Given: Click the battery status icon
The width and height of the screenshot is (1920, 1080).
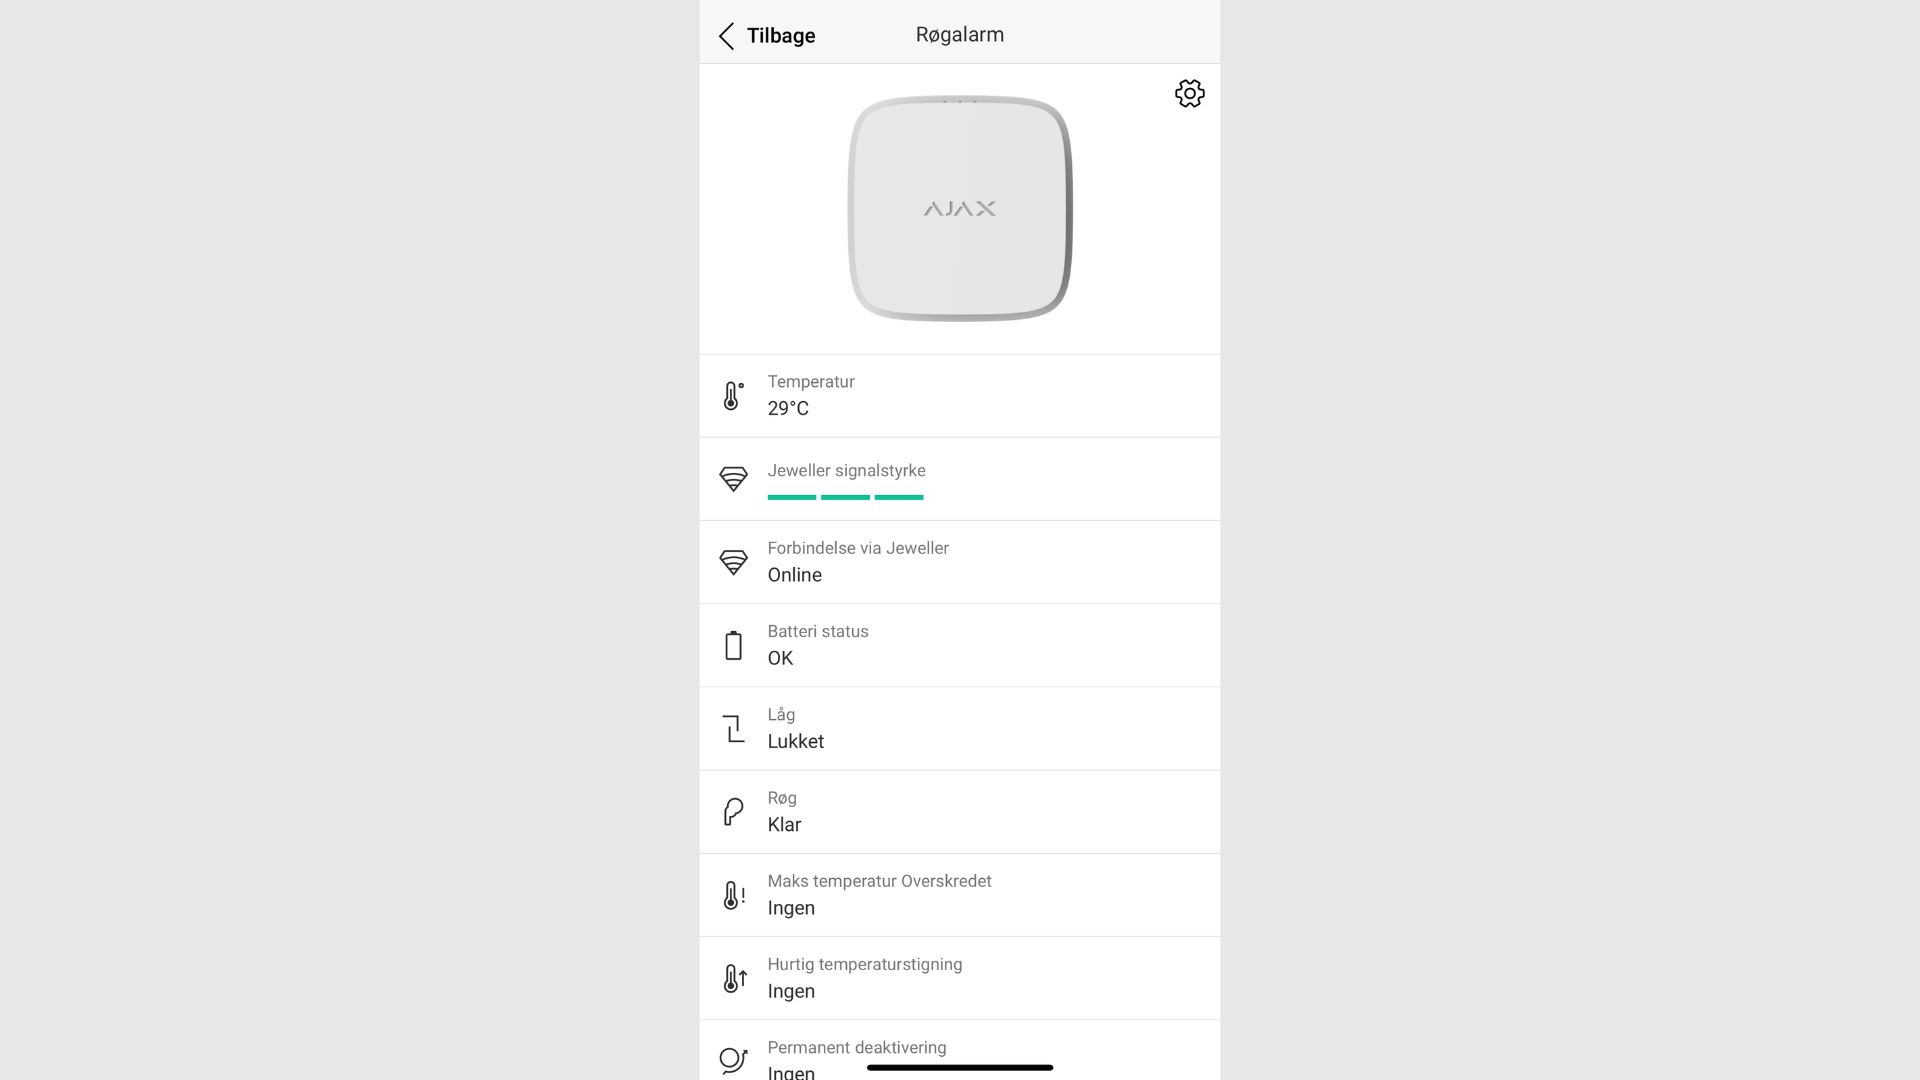Looking at the screenshot, I should 733,645.
